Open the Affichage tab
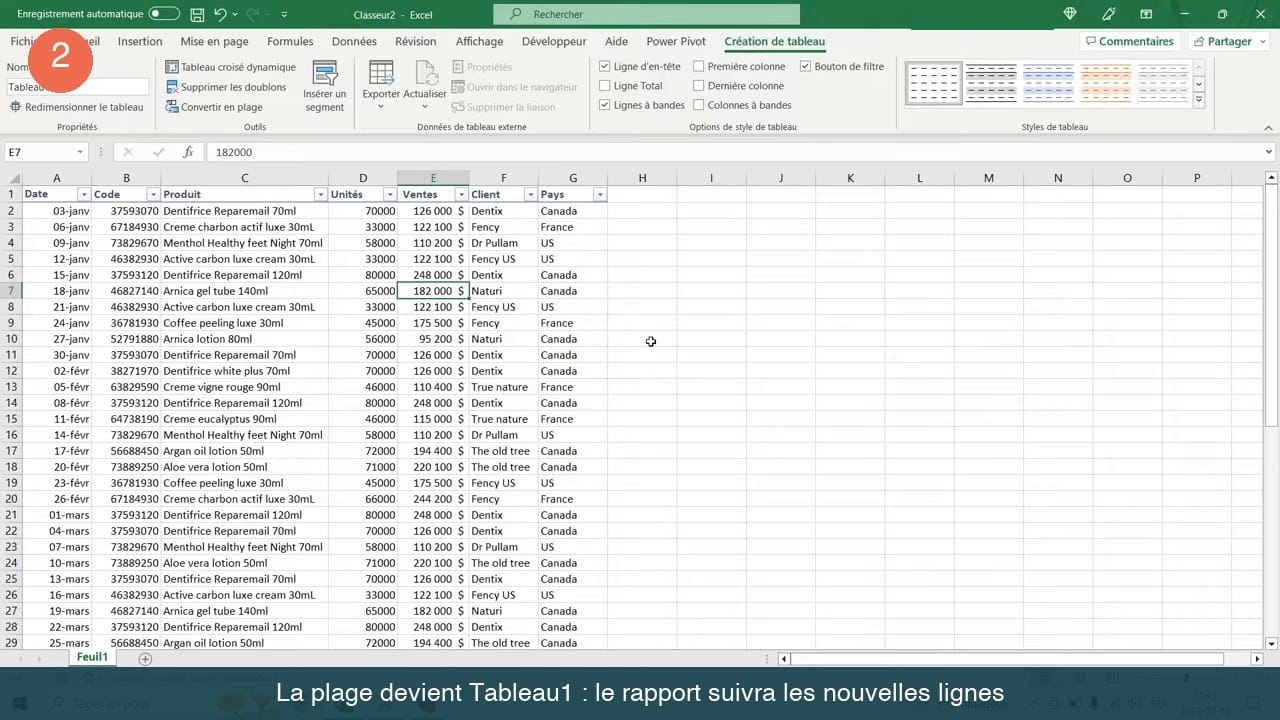 tap(479, 42)
